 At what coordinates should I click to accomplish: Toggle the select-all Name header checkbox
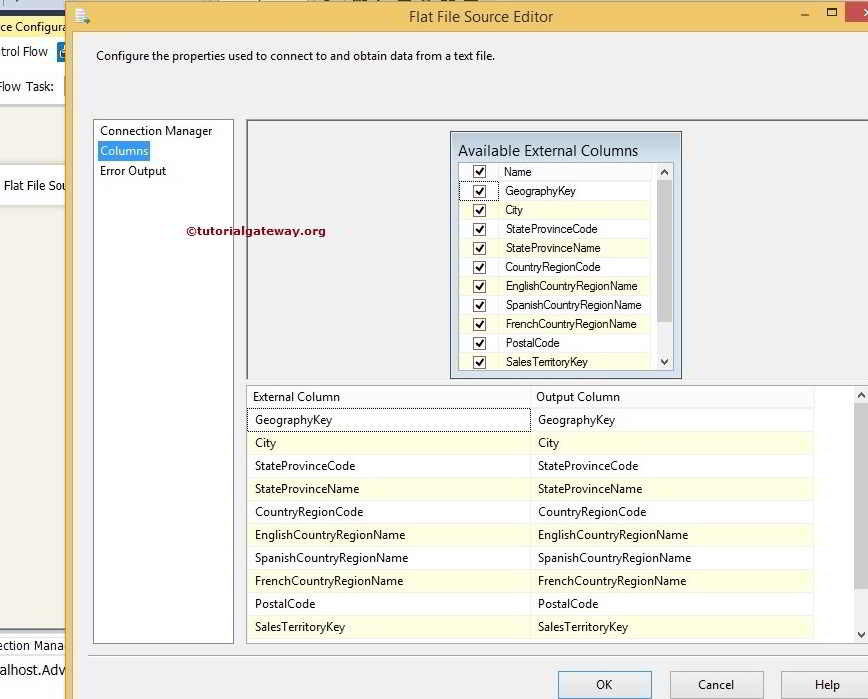pyautogui.click(x=479, y=172)
